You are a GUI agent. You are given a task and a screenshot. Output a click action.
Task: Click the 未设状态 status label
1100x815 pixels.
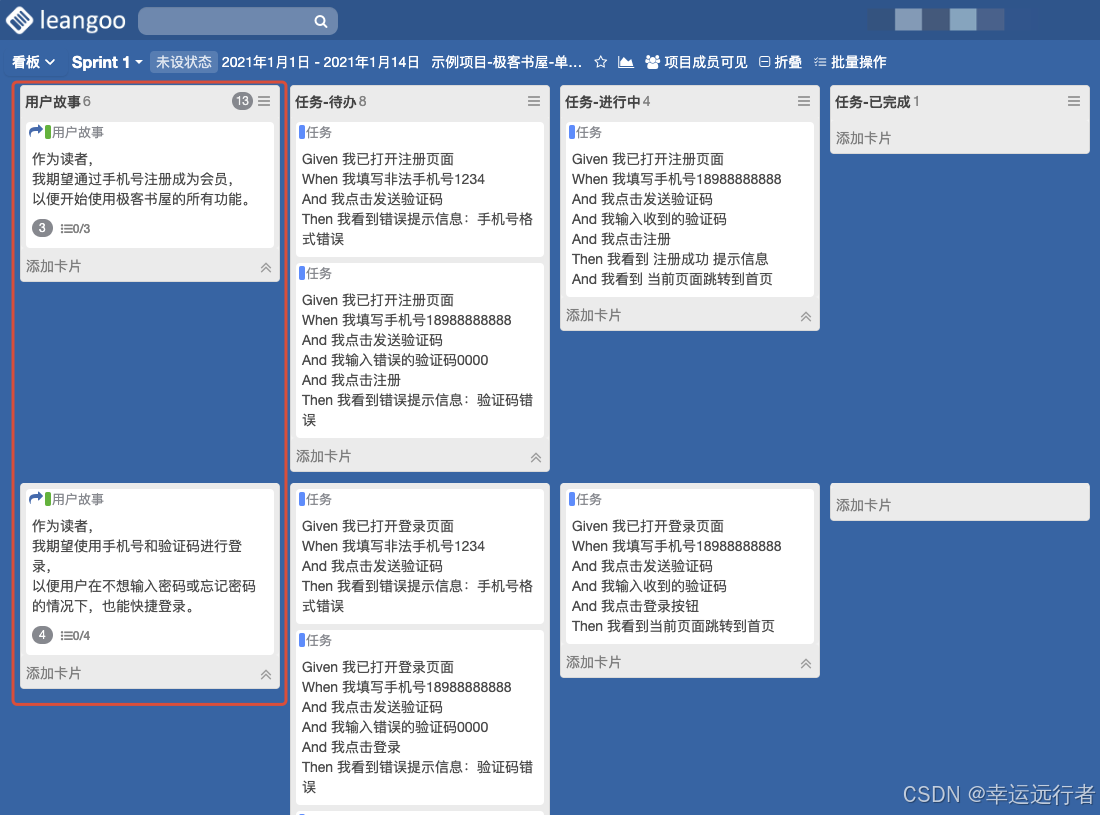(183, 62)
